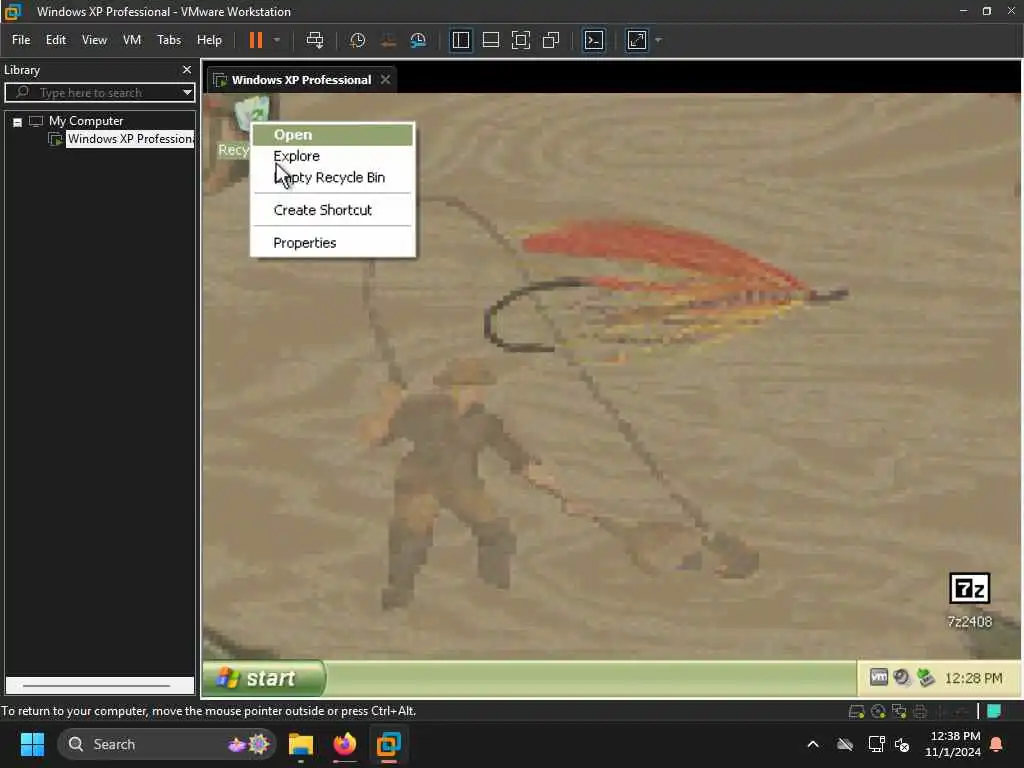Click the host network tray icon
Screen dimensions: 1024x768
(876, 744)
